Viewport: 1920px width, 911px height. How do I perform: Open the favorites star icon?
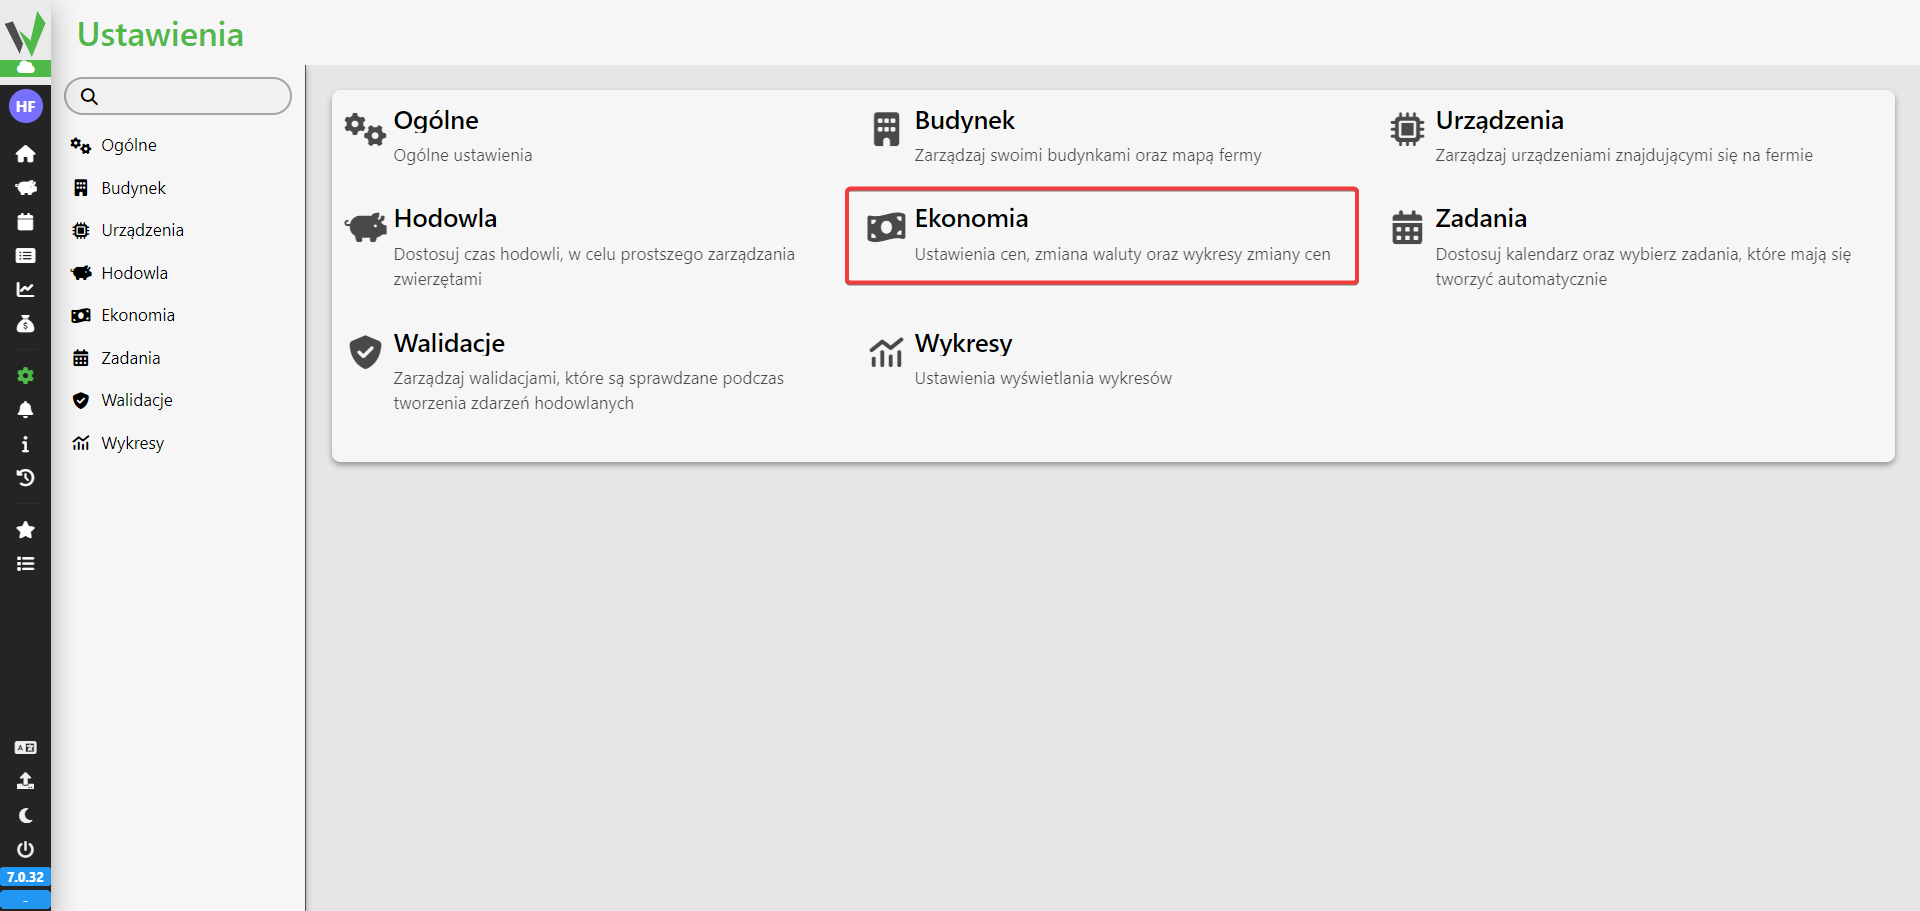[x=25, y=530]
